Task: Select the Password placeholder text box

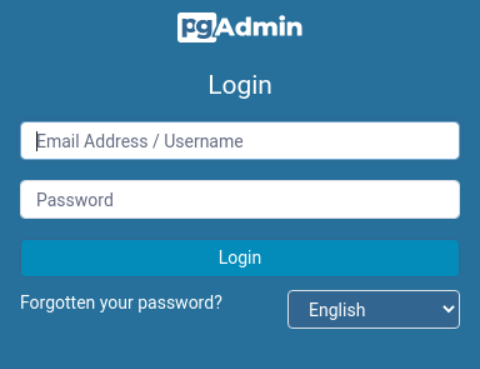Action: coord(240,199)
